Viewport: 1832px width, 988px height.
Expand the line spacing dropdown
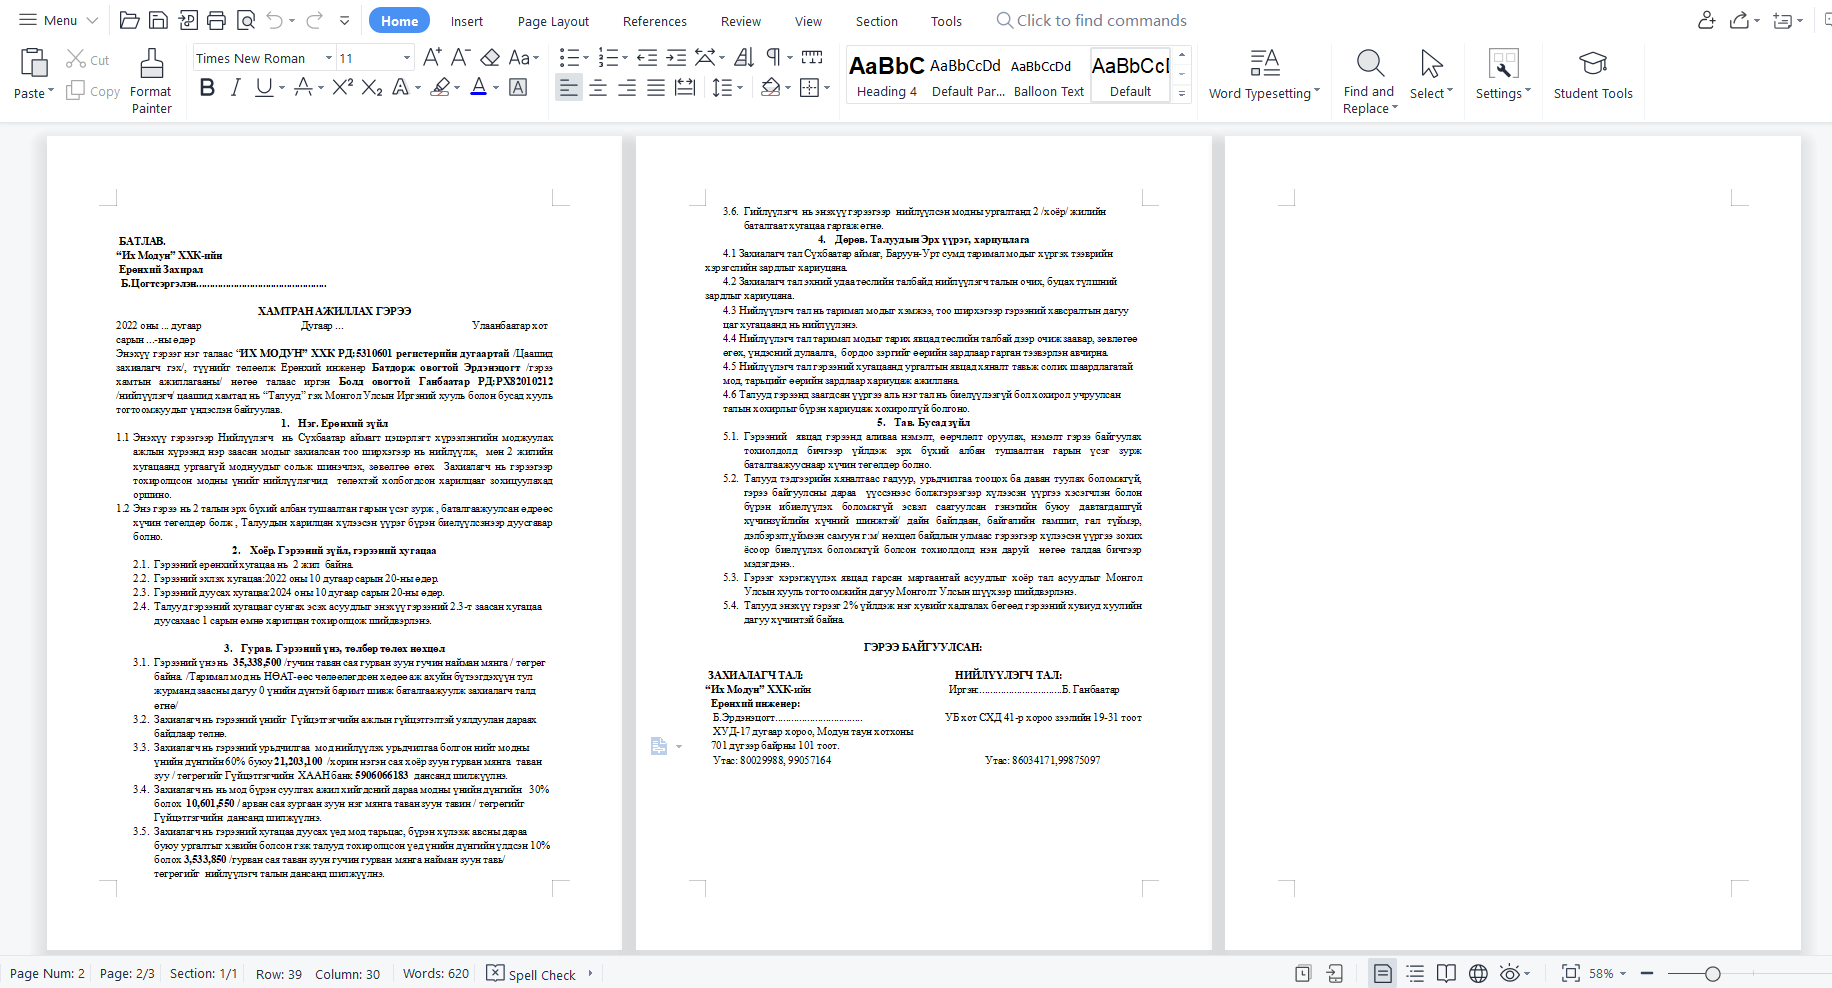pyautogui.click(x=740, y=88)
